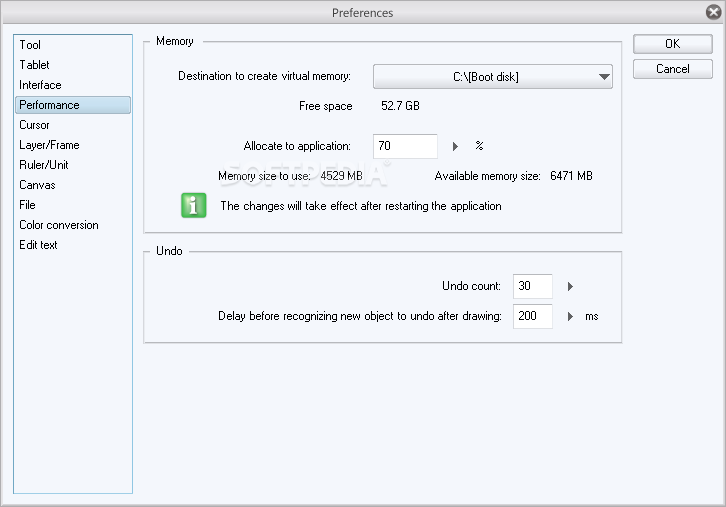Click Available memory size 6471 MB value
726x507 pixels.
tap(571, 176)
